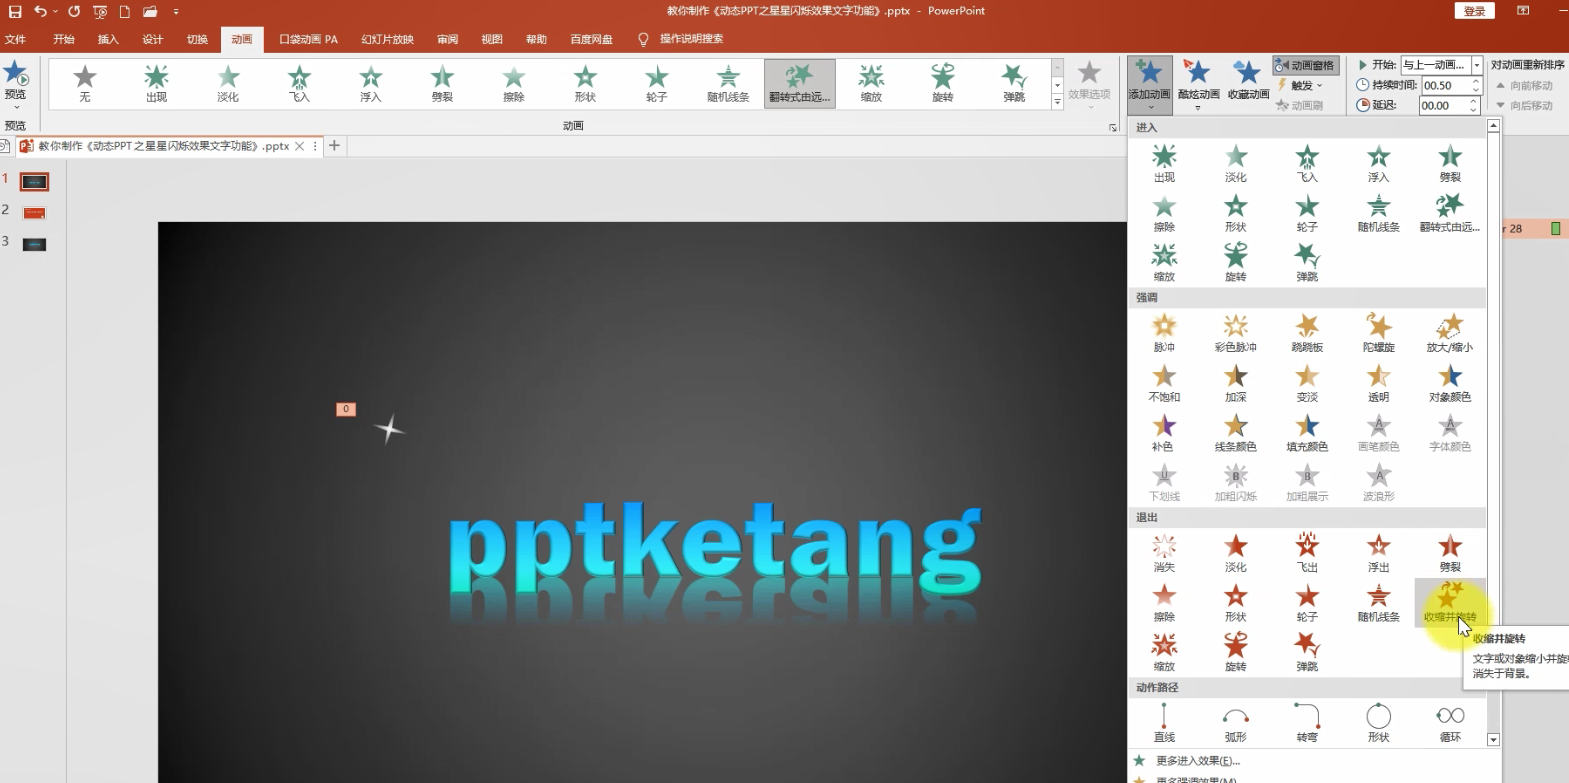Pick 循环 motion path

click(1450, 722)
